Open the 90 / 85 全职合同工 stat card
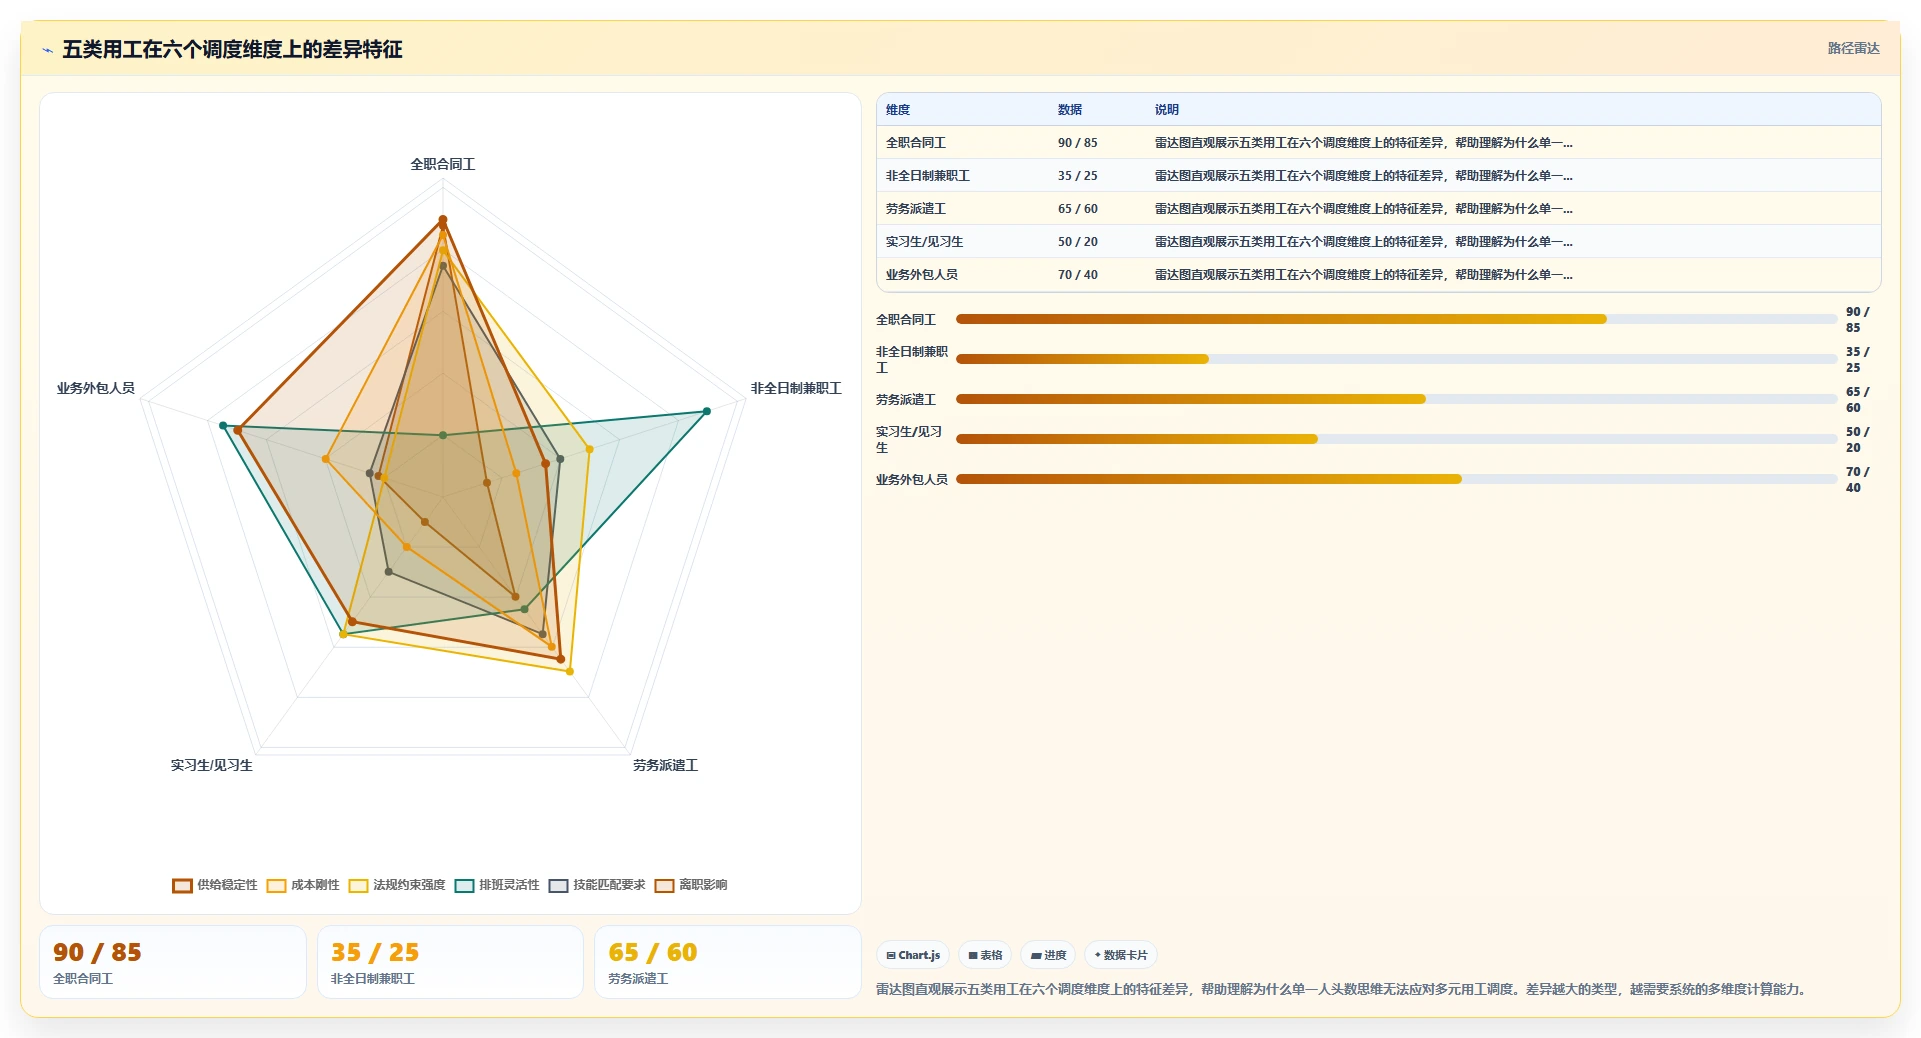The height and width of the screenshot is (1038, 1921). pos(173,962)
